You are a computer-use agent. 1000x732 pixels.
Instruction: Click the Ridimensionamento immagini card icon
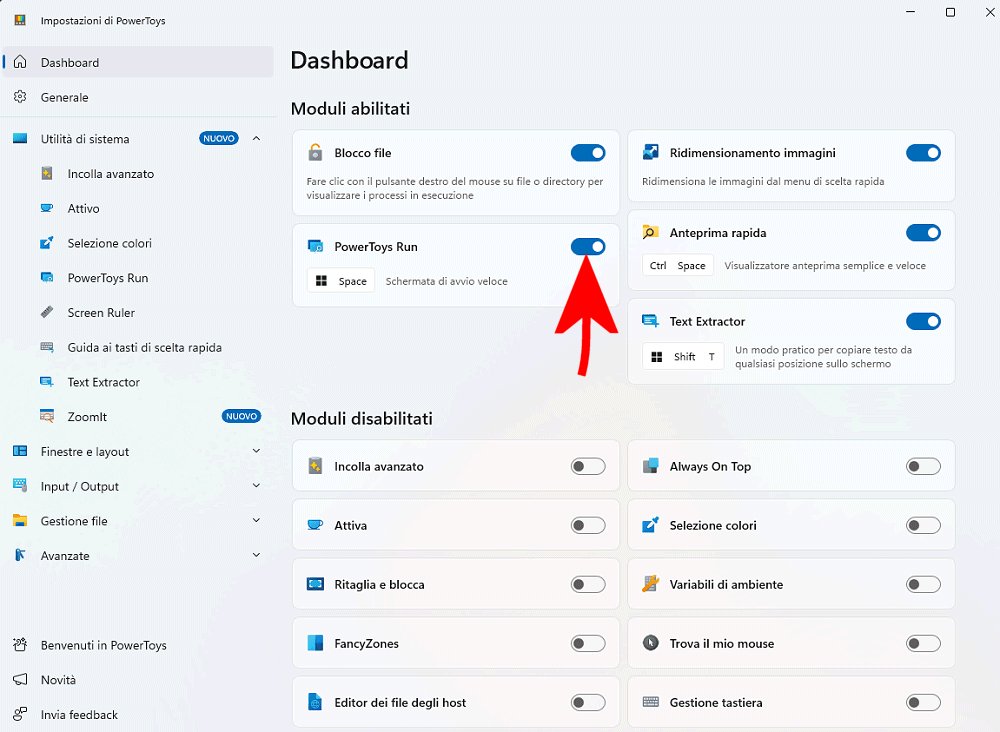click(x=651, y=152)
